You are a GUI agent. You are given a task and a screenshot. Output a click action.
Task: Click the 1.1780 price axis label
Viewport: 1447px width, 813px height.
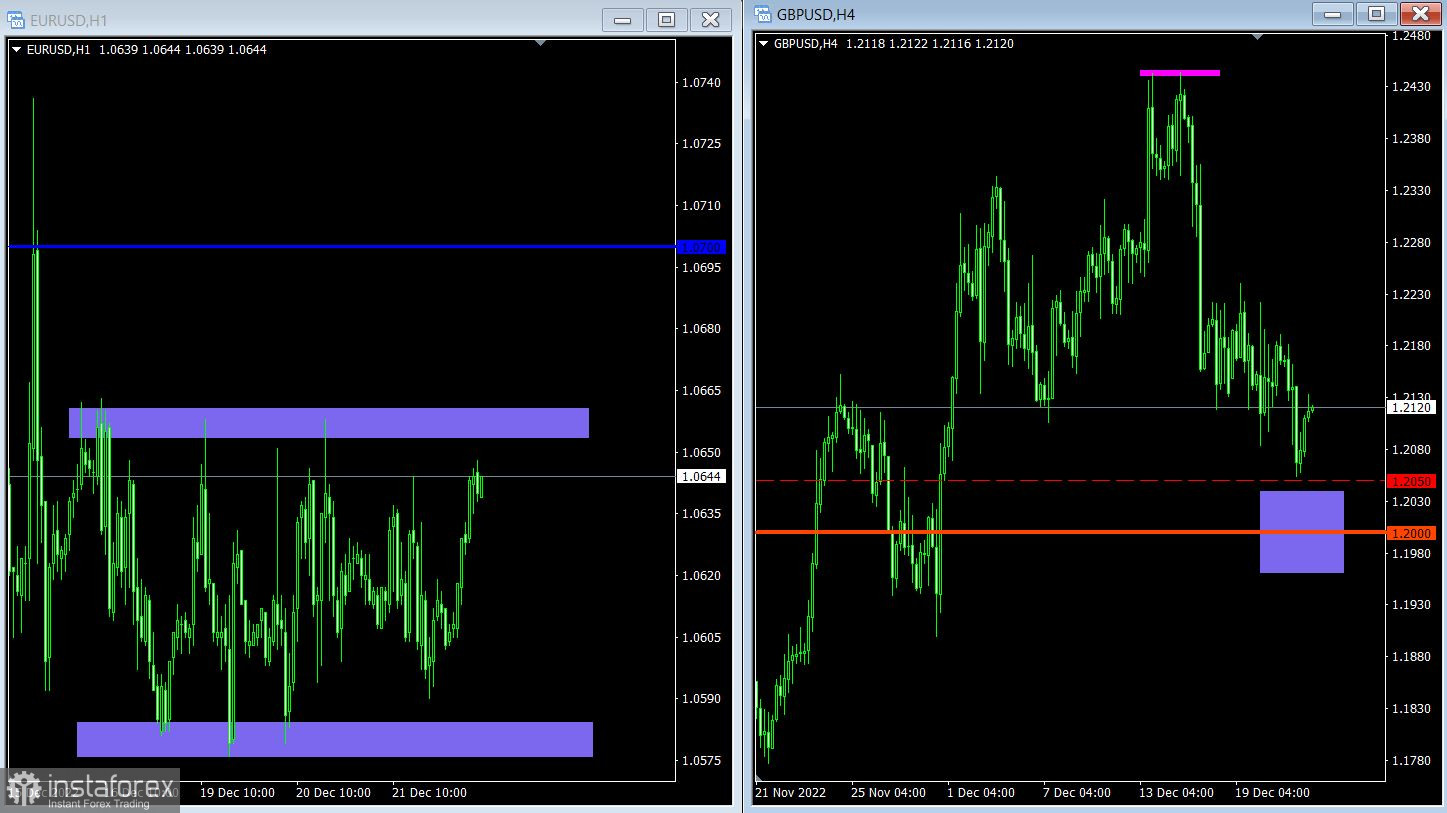[x=1411, y=761]
